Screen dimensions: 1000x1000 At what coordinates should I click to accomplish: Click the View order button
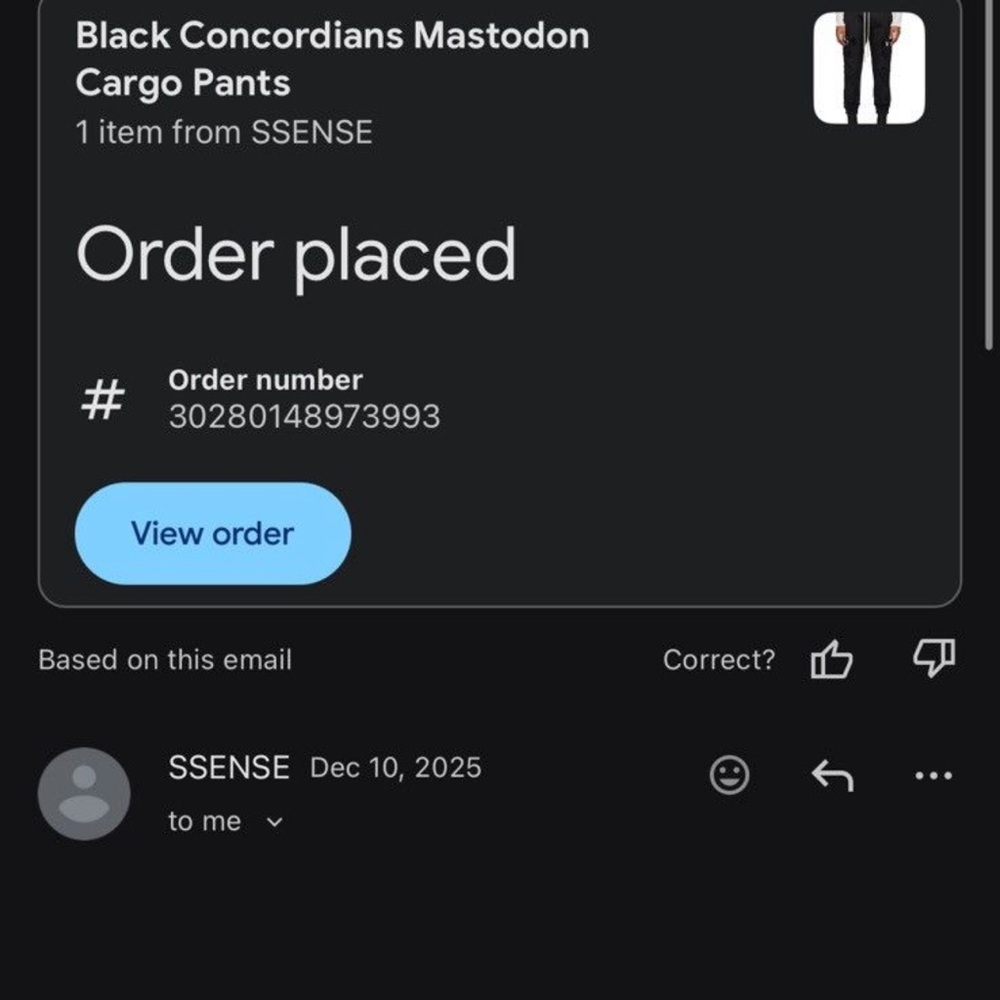(213, 534)
